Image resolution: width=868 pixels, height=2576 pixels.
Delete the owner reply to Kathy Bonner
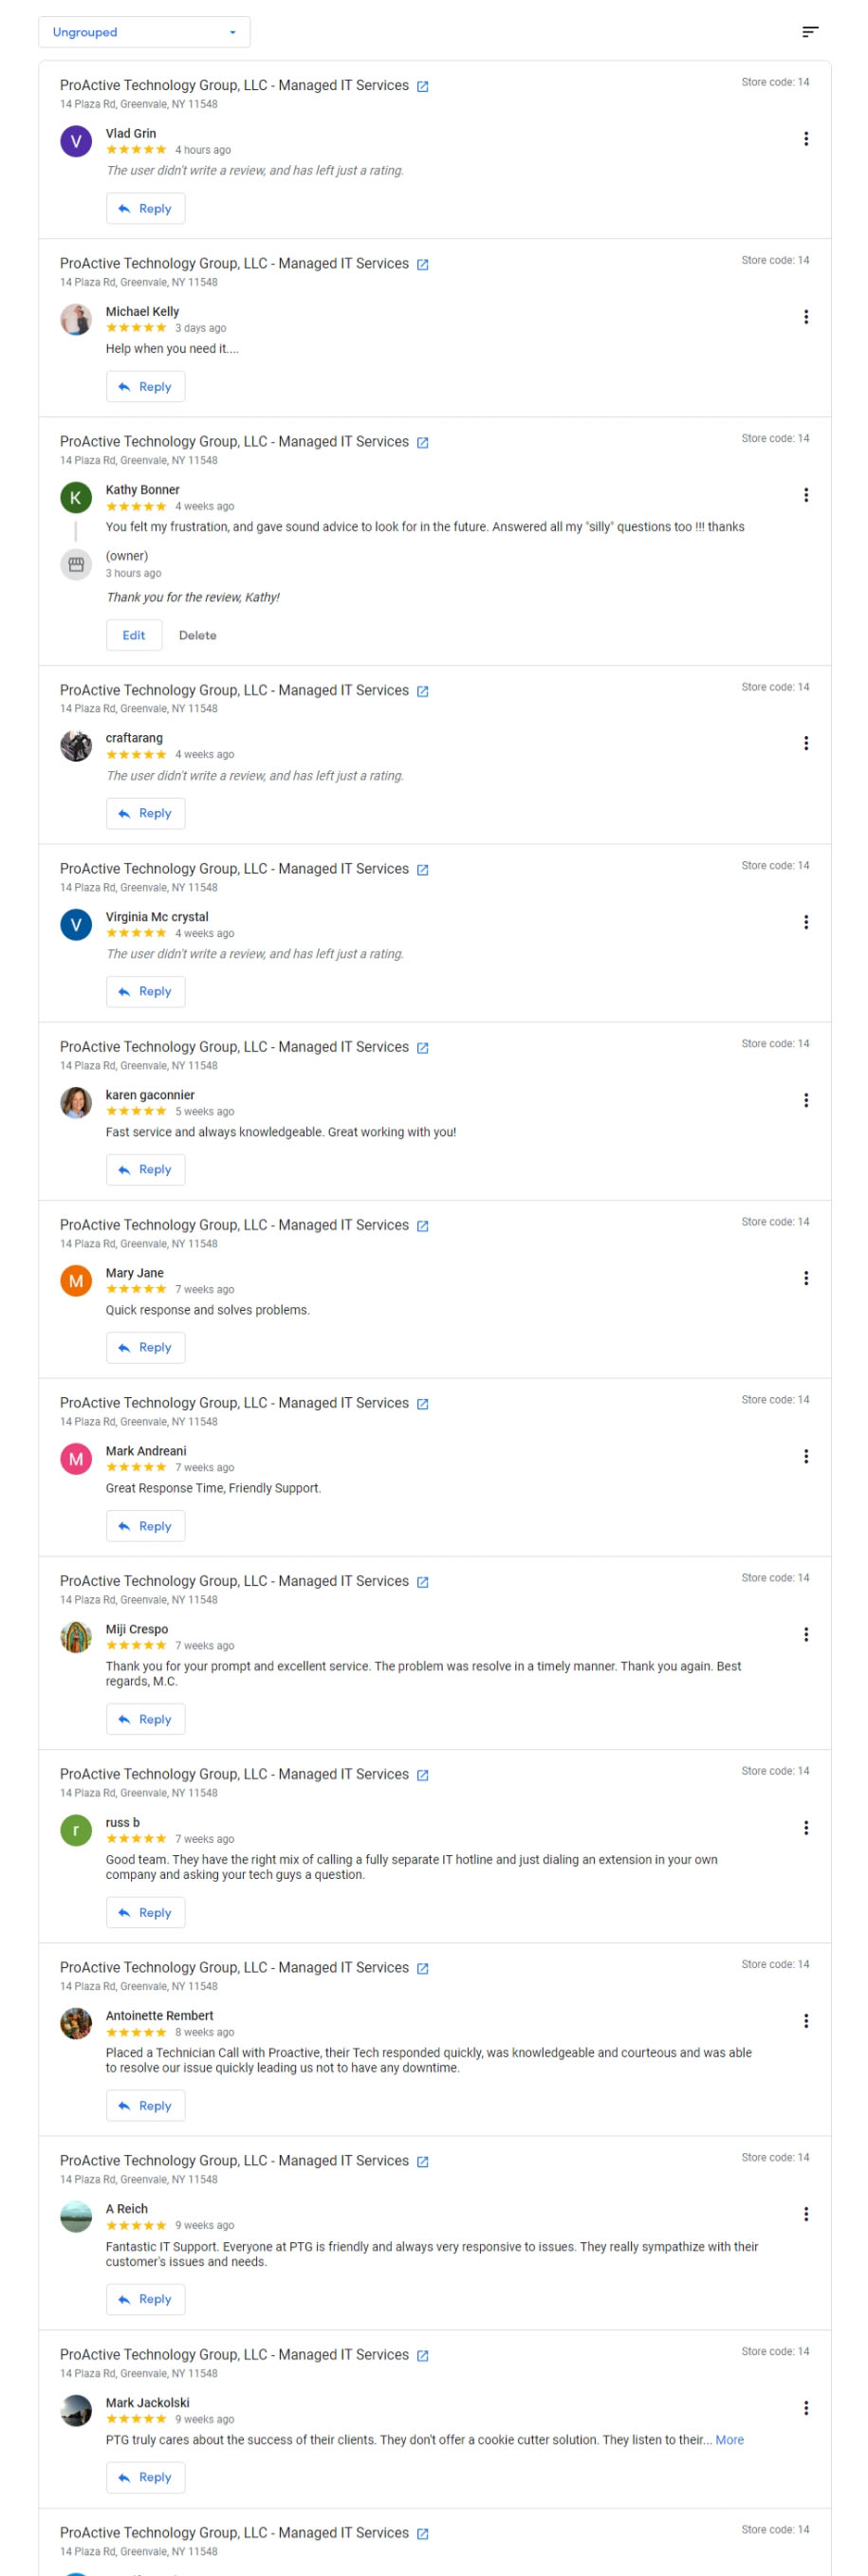(x=197, y=635)
